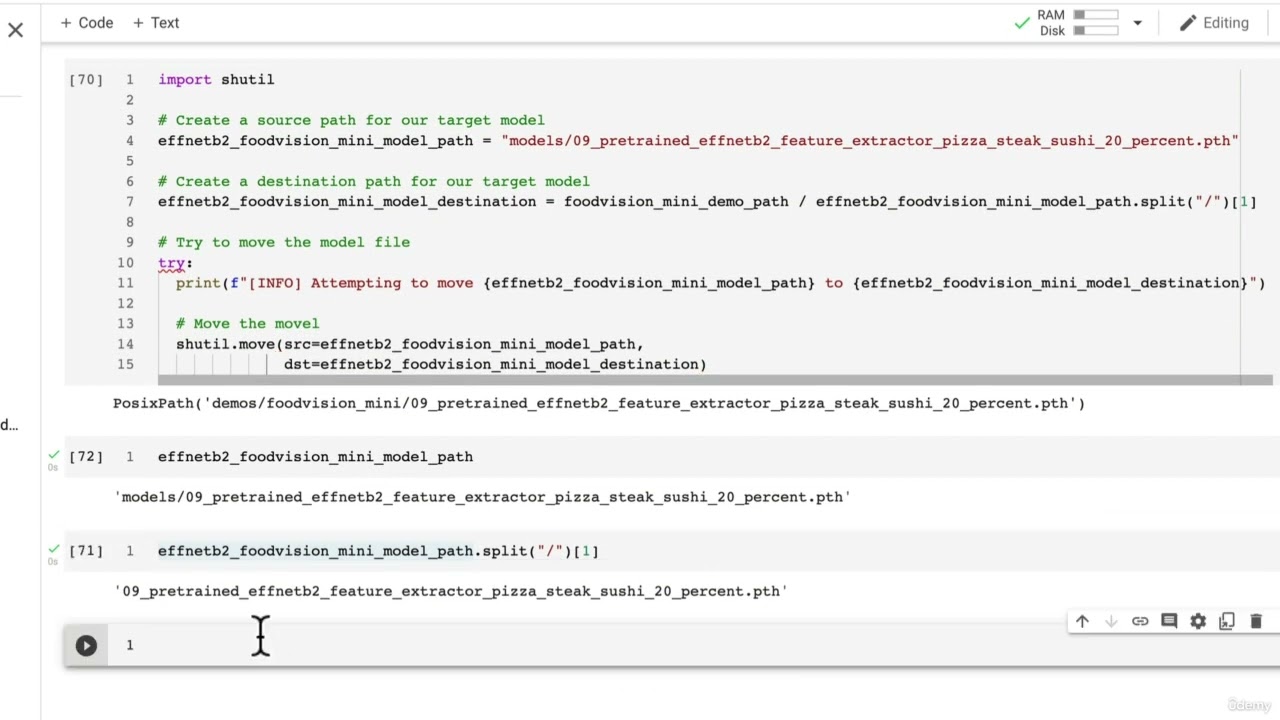Move the cell down

pyautogui.click(x=1111, y=621)
